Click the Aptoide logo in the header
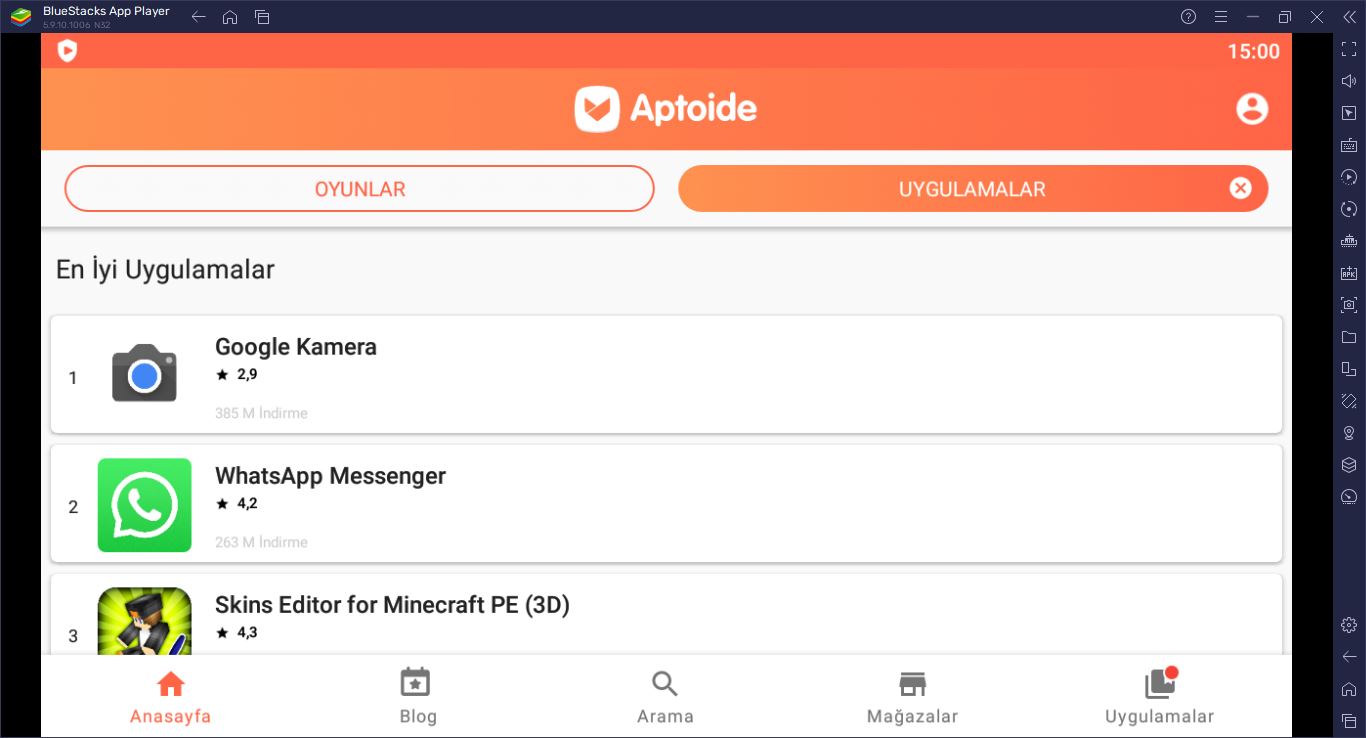 666,108
